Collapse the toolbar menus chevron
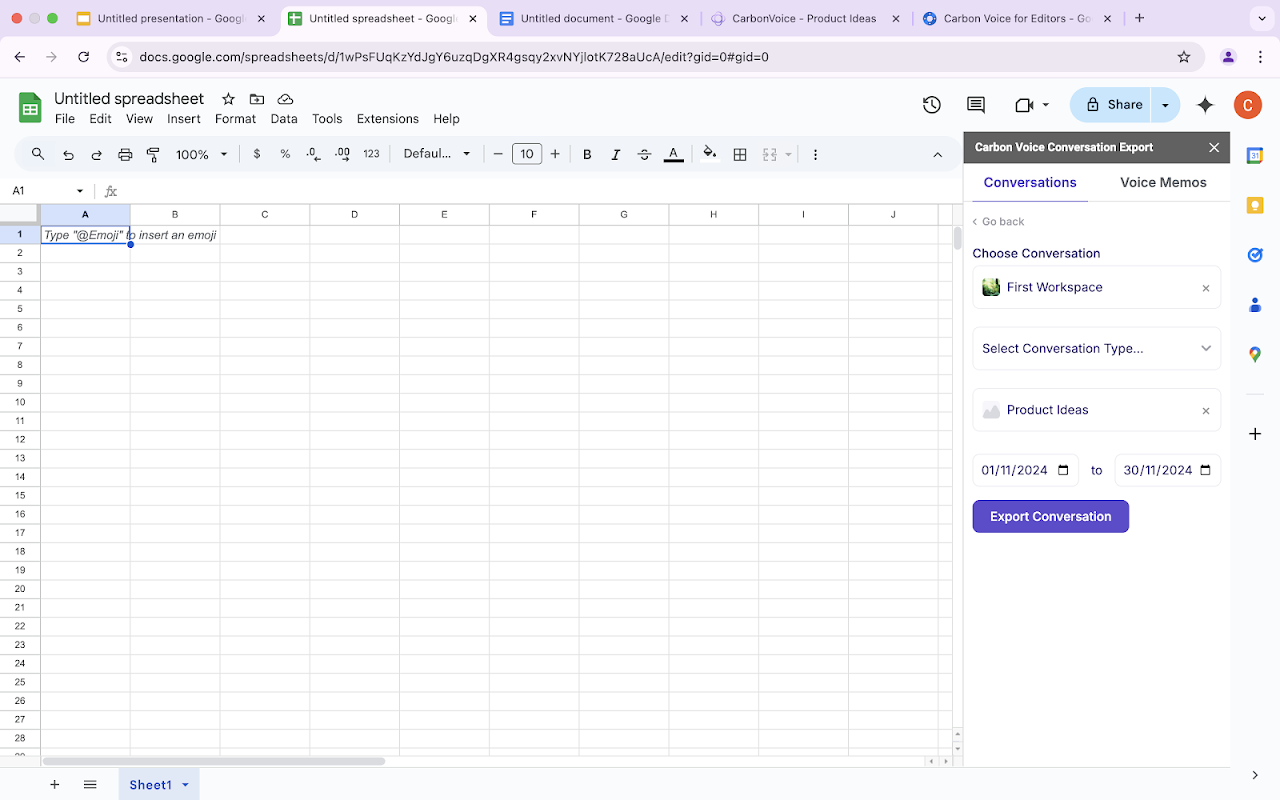The width and height of the screenshot is (1280, 800). (x=937, y=155)
